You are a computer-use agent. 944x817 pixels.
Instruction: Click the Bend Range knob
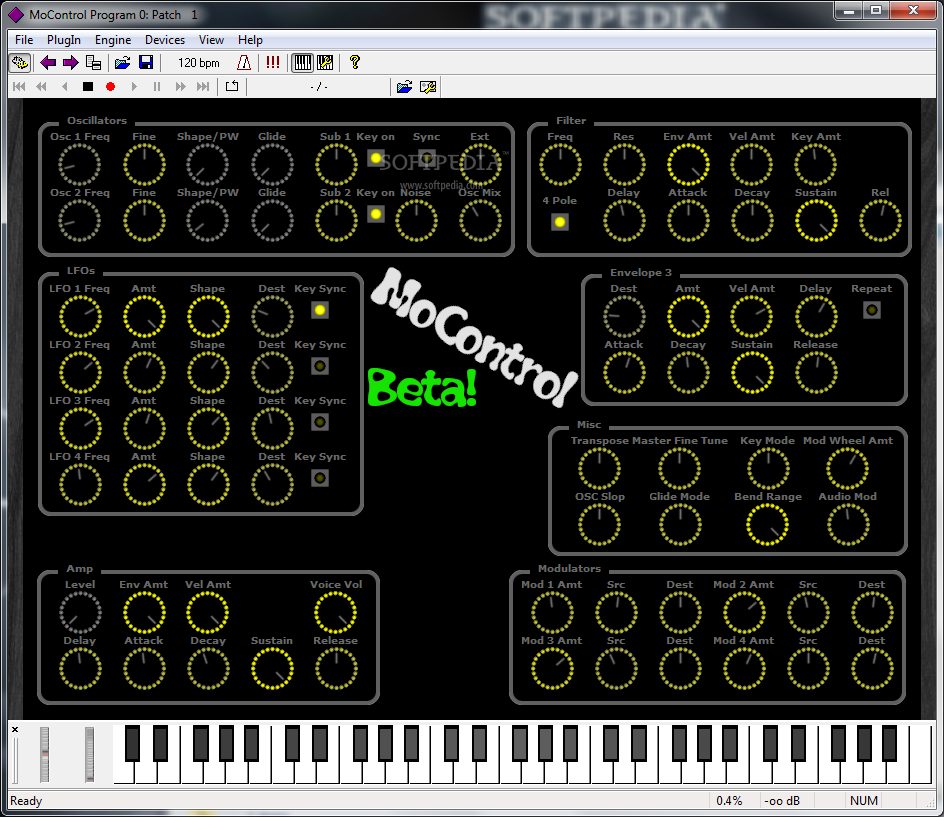(x=768, y=525)
